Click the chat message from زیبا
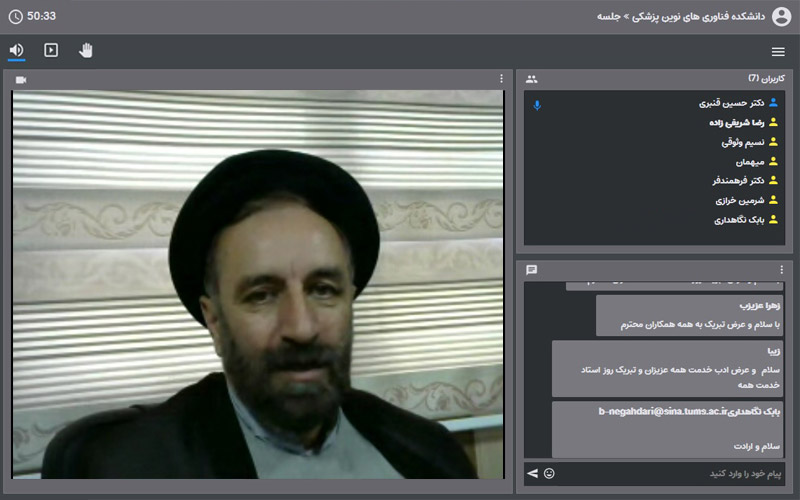The height and width of the screenshot is (500, 800). 667,368
